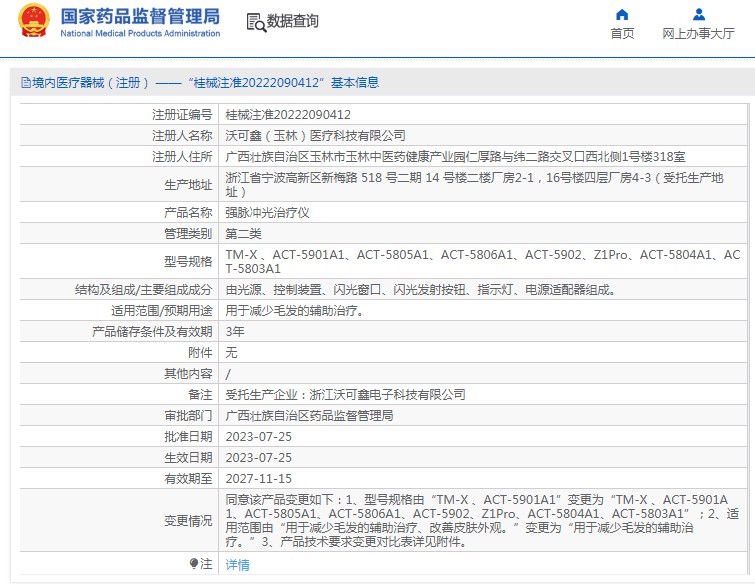Click the 审批部门 row label

pos(188,415)
